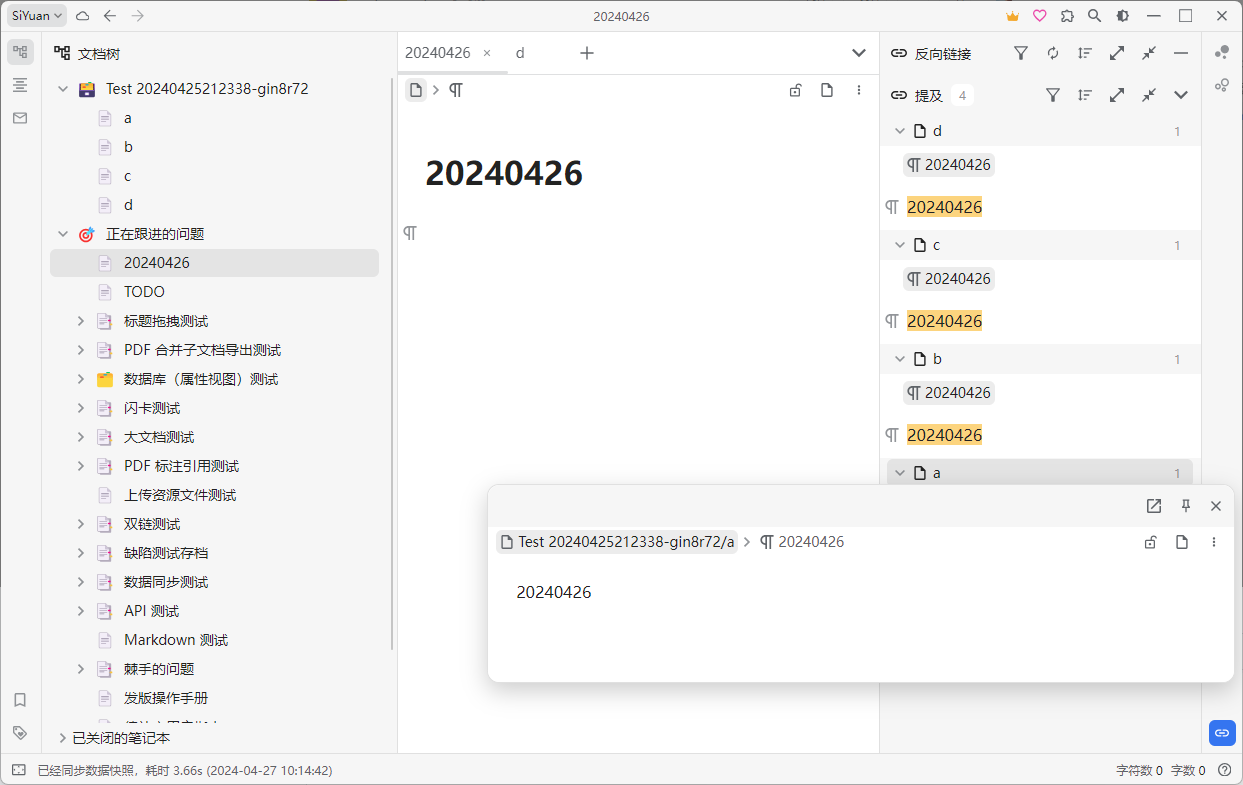The image size is (1243, 785).
Task: Toggle edit lock in main editor breadcrumb
Action: (x=795, y=90)
